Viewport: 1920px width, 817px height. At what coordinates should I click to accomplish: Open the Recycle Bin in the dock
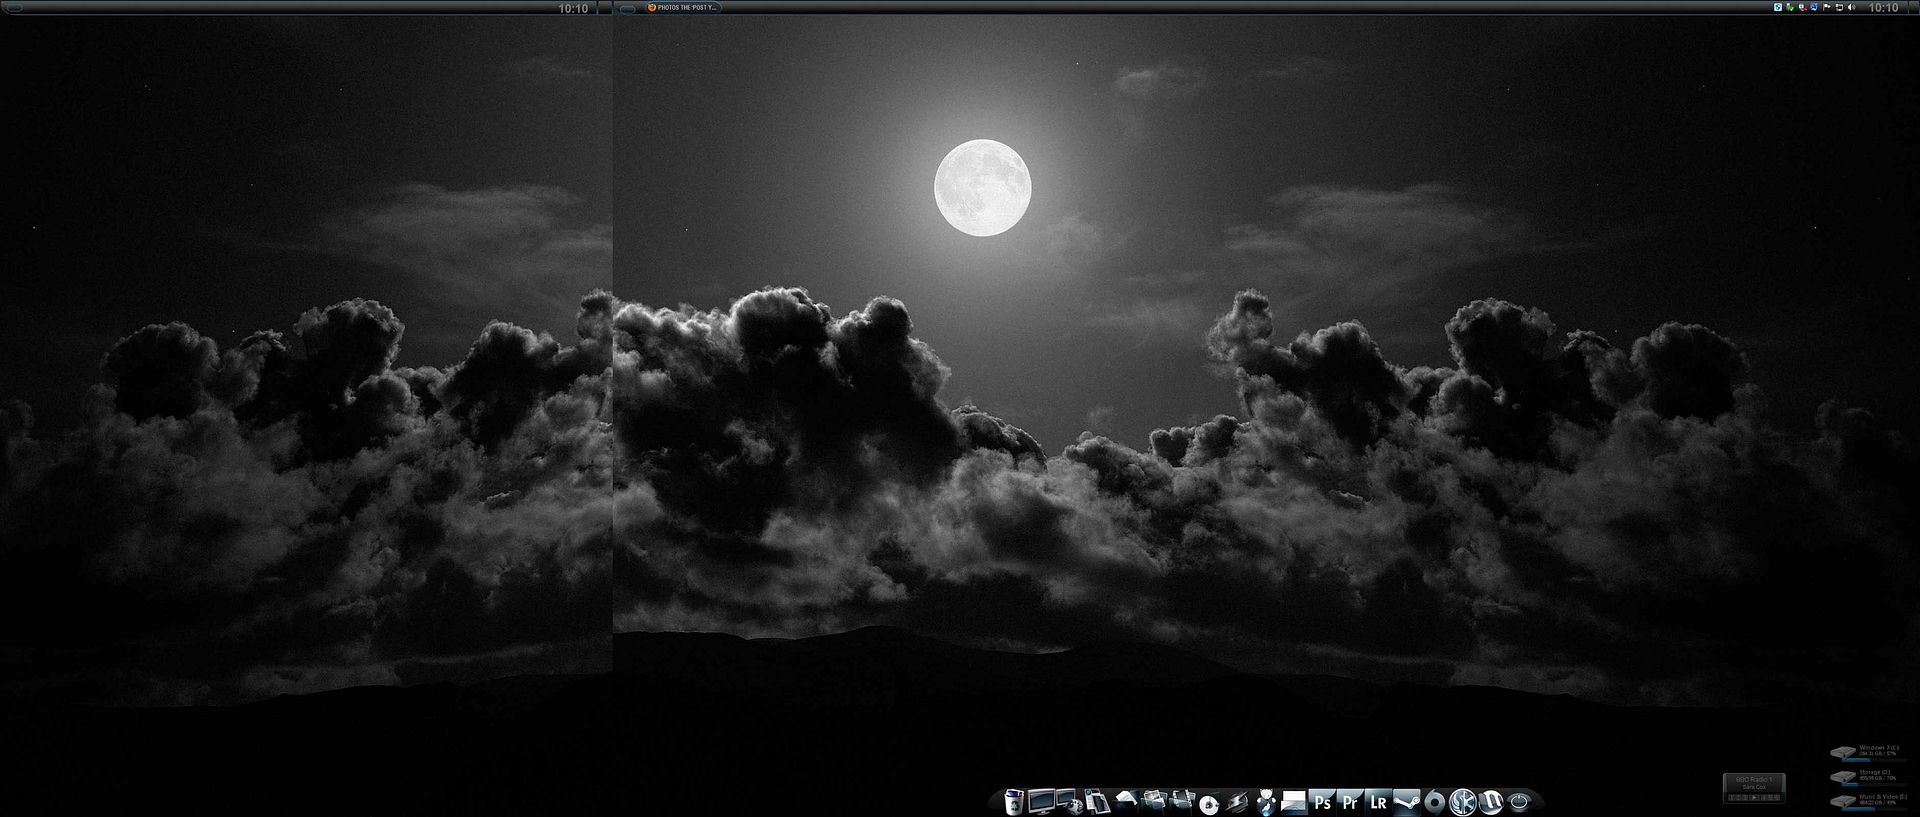(1014, 802)
